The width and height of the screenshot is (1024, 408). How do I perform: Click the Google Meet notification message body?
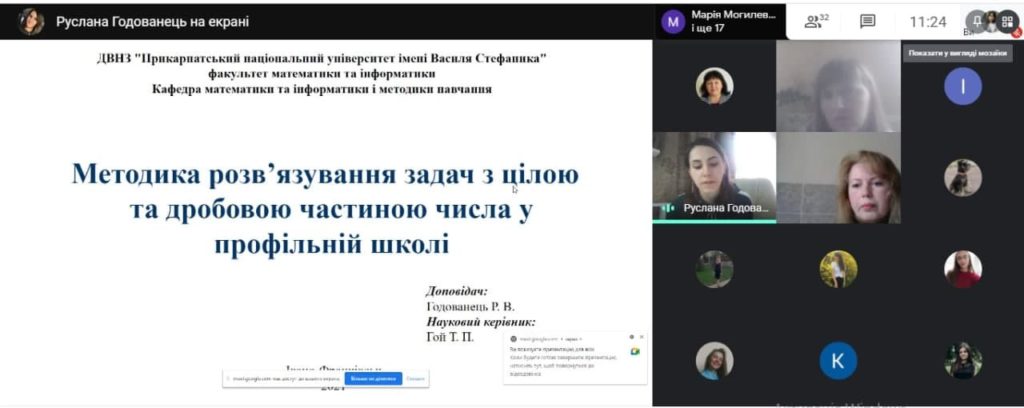point(563,362)
